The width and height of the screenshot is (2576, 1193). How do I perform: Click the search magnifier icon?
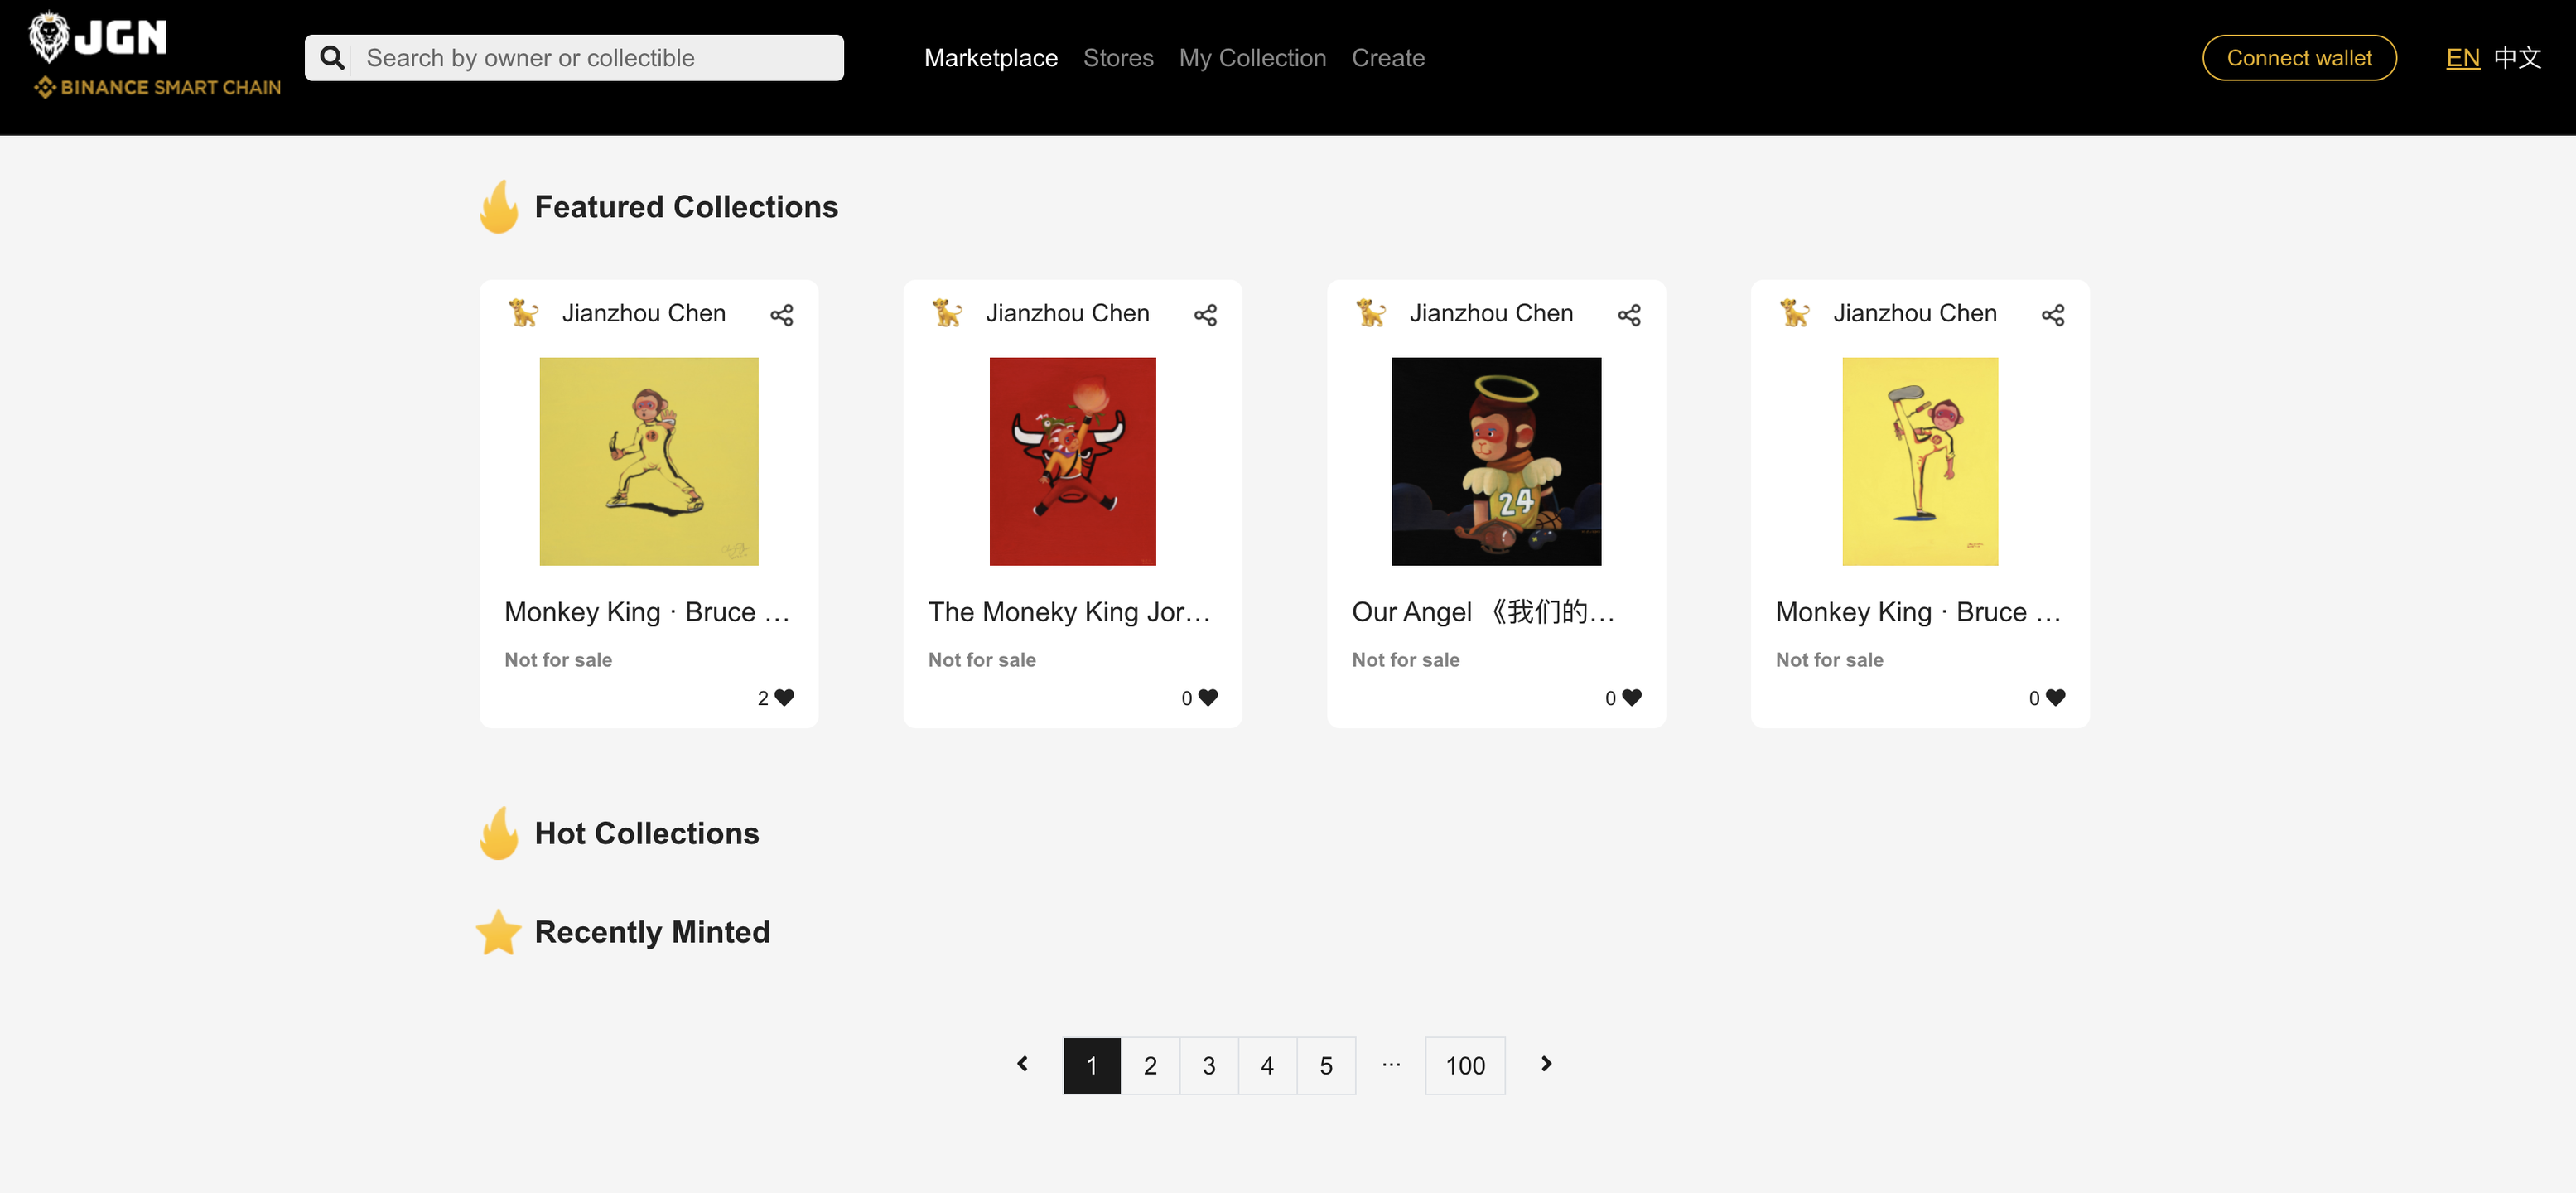(x=332, y=58)
